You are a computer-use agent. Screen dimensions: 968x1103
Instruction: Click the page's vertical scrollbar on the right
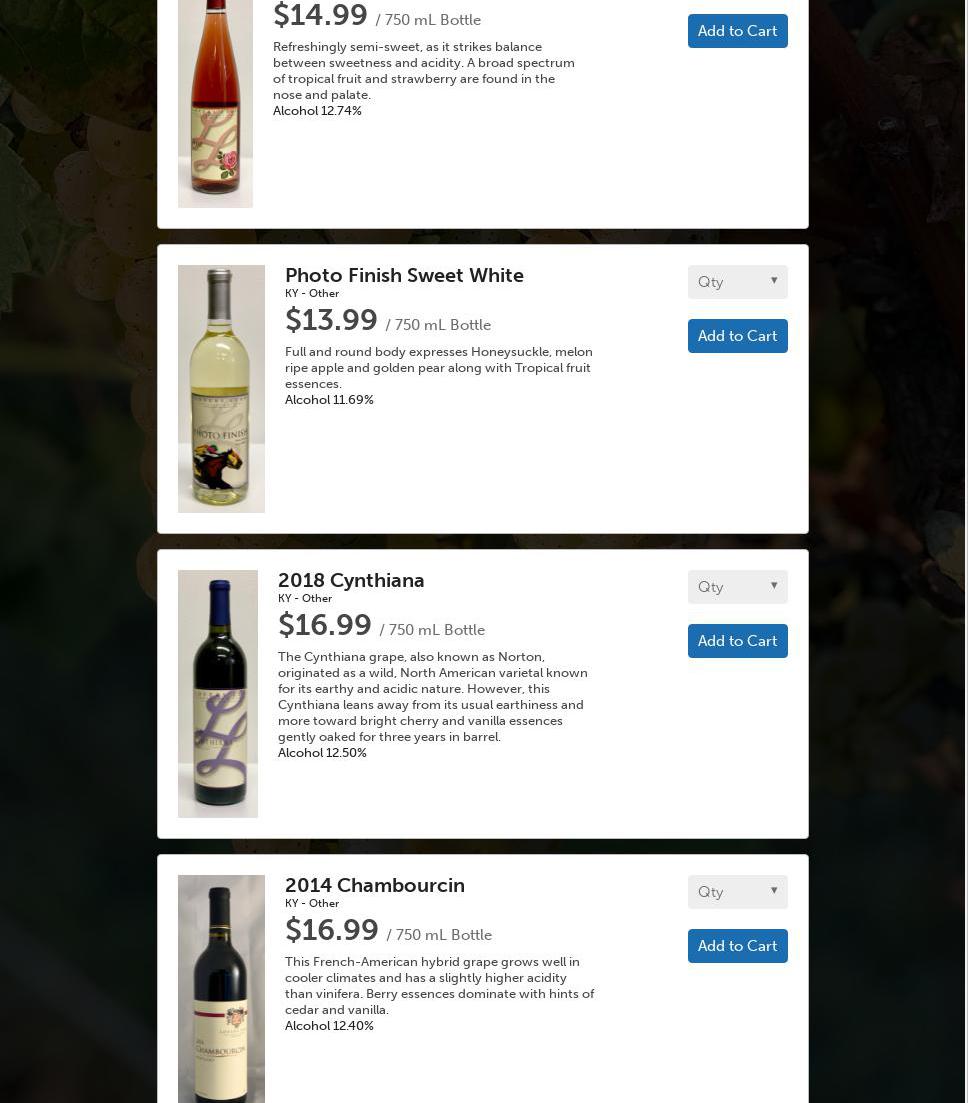pos(965,552)
